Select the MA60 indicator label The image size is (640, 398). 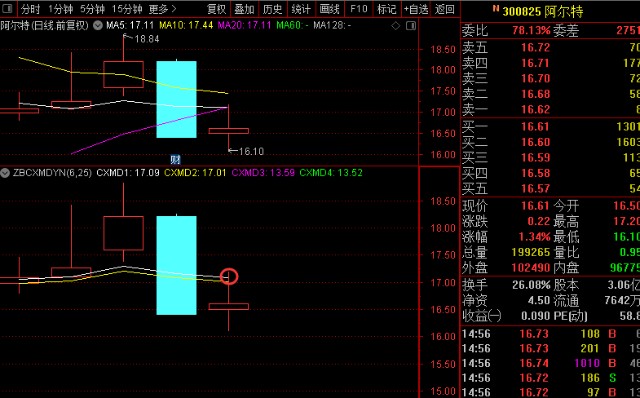click(x=292, y=25)
